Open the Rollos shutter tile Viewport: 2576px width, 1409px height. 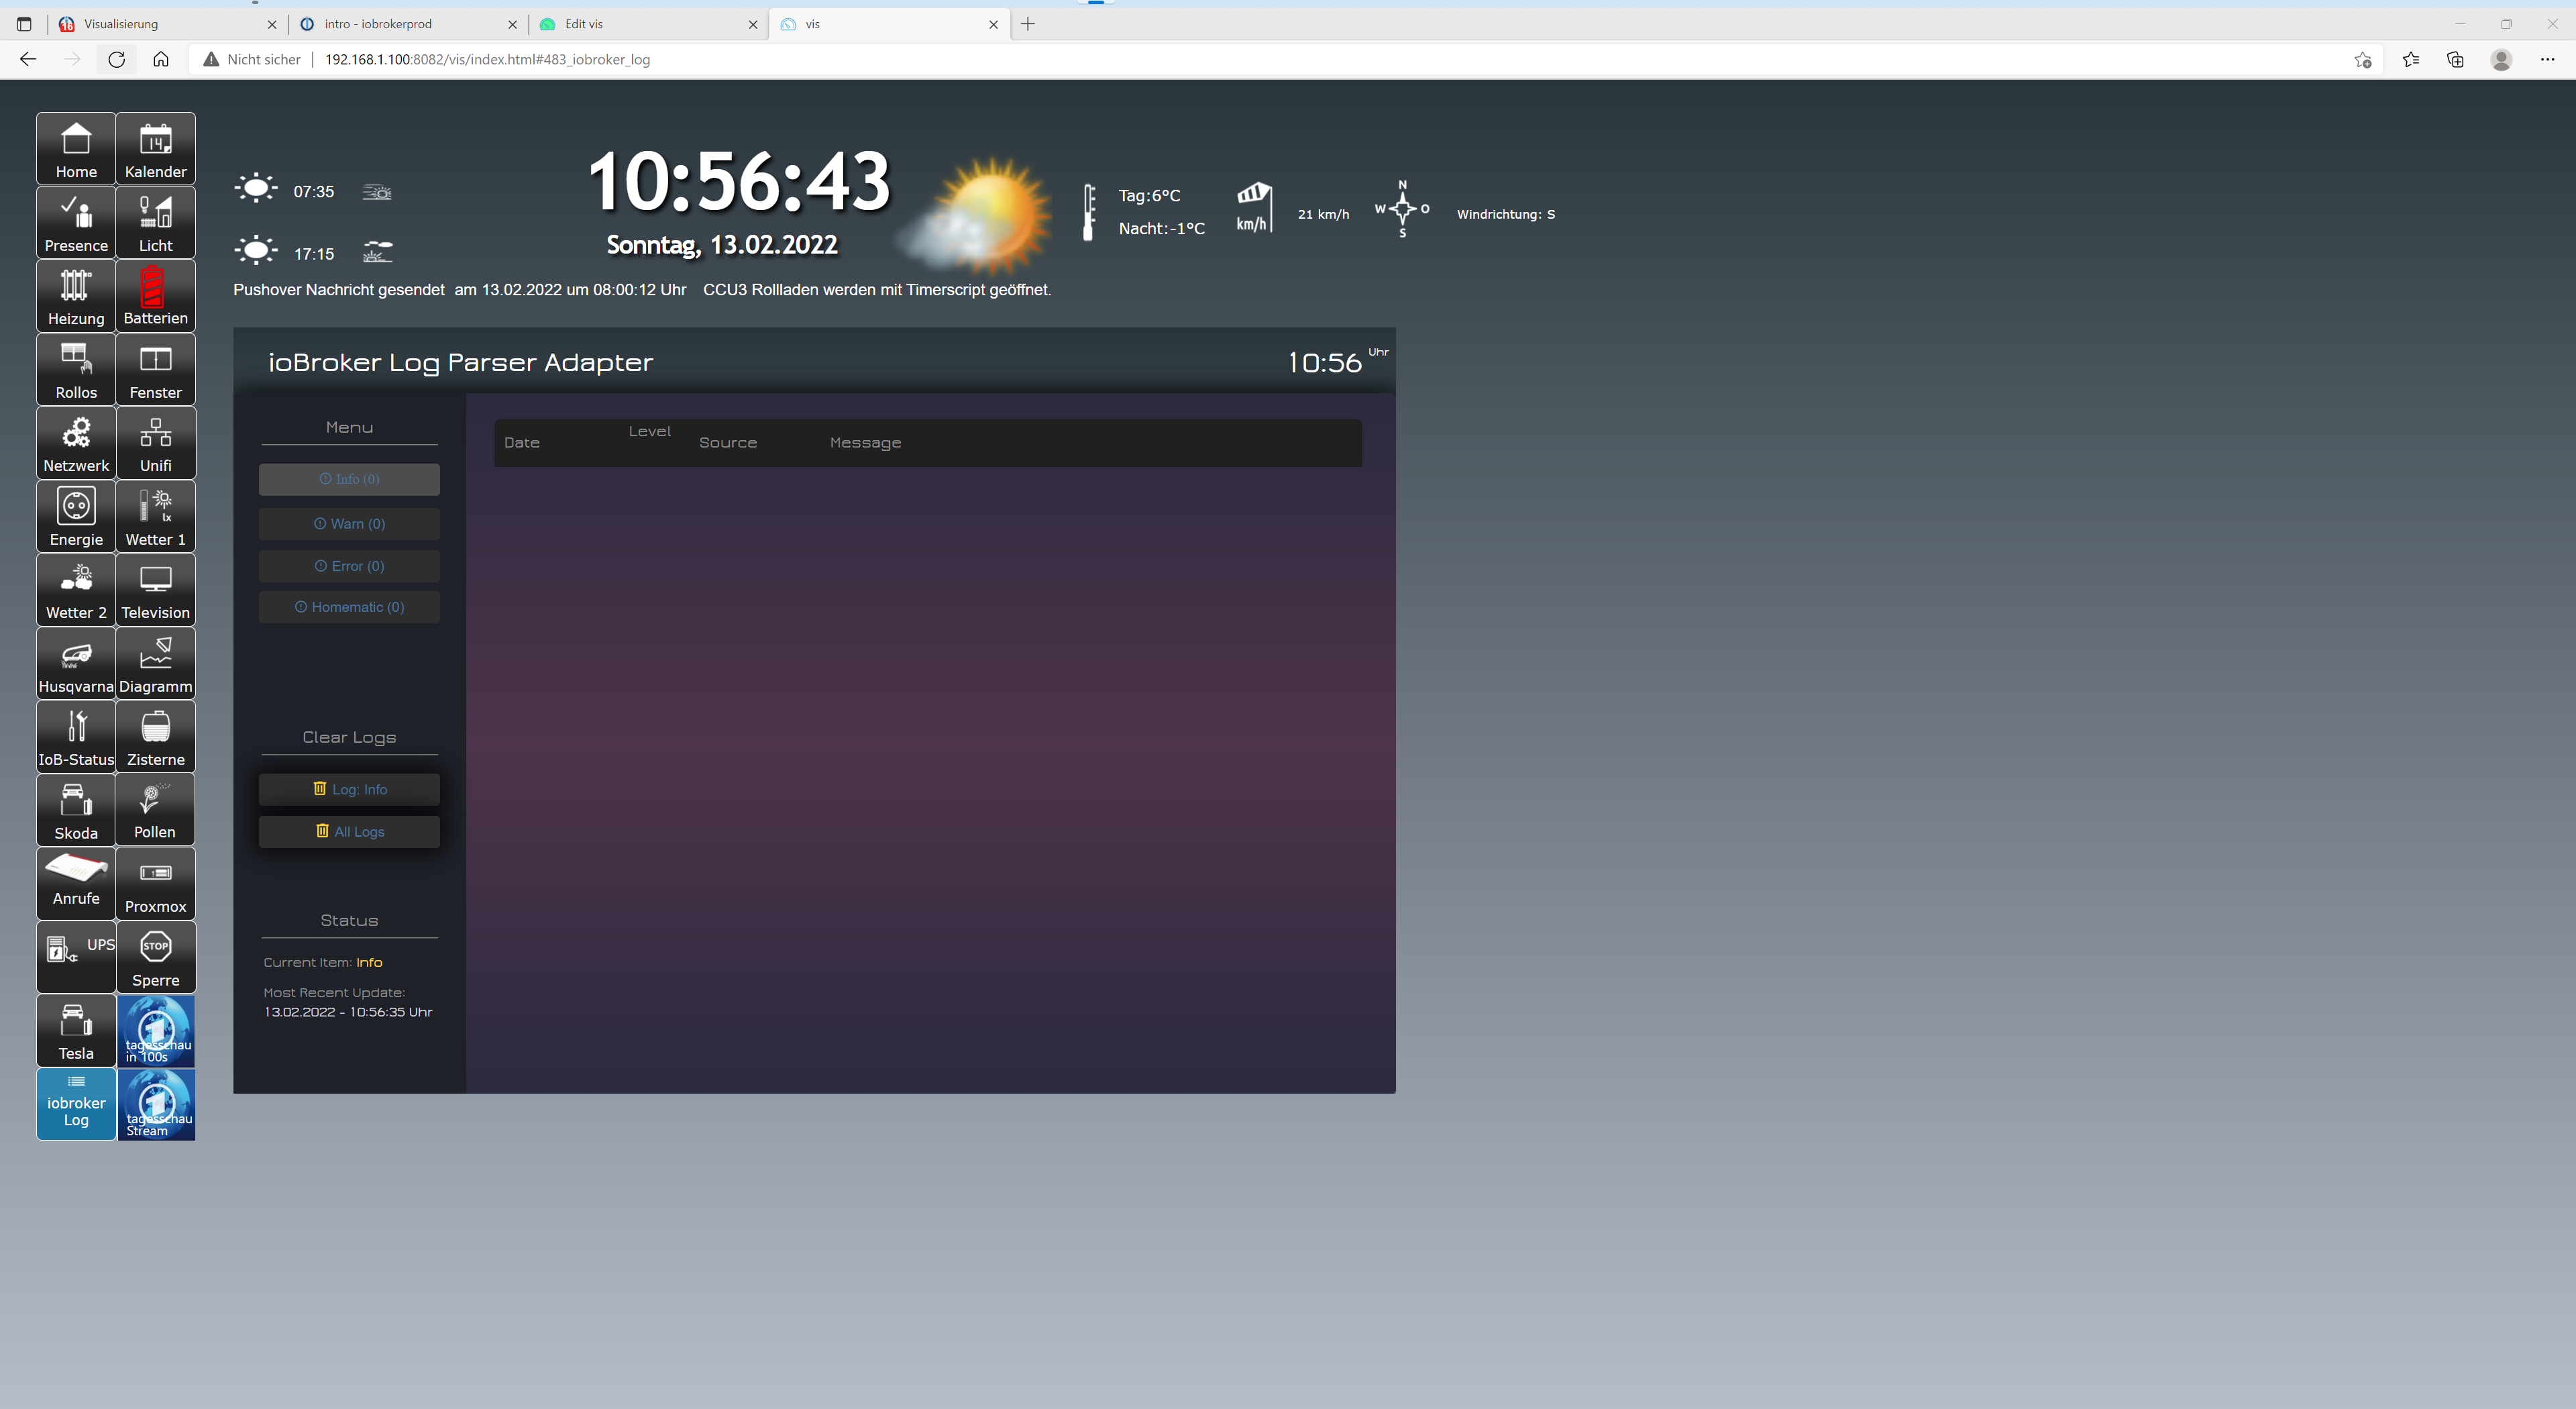coord(76,369)
